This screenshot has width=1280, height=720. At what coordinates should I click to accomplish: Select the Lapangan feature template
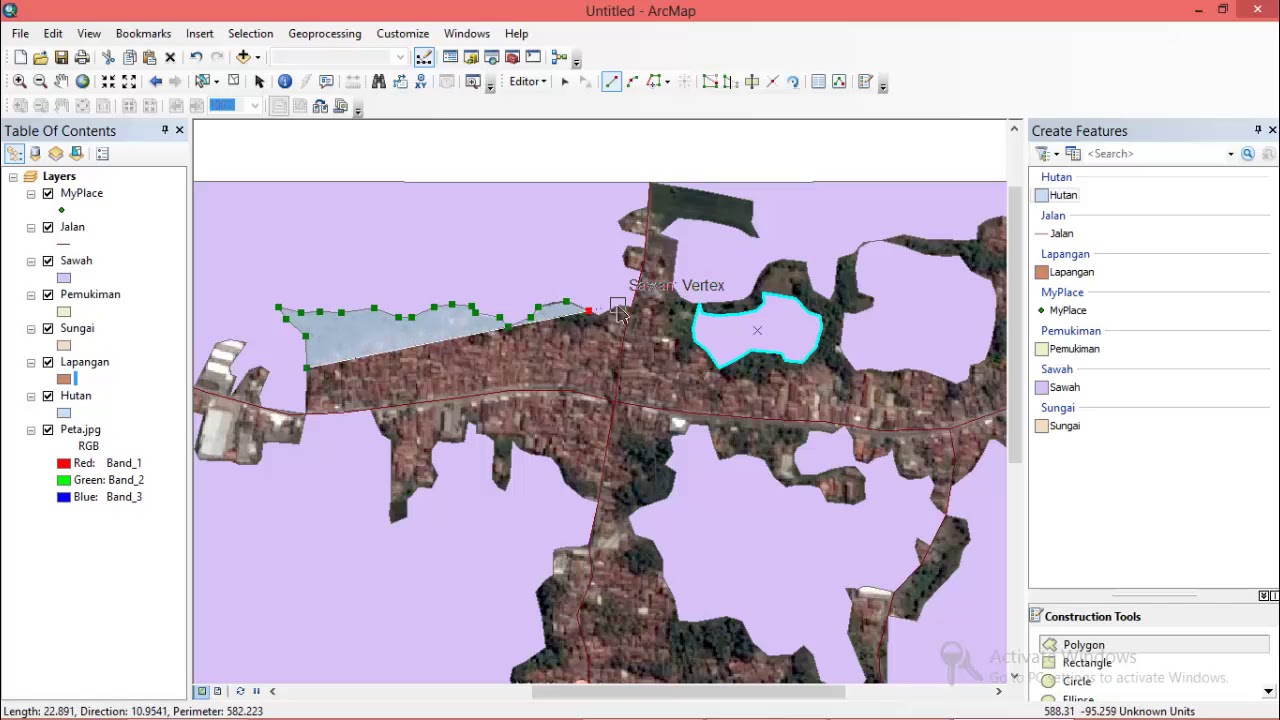click(1065, 272)
